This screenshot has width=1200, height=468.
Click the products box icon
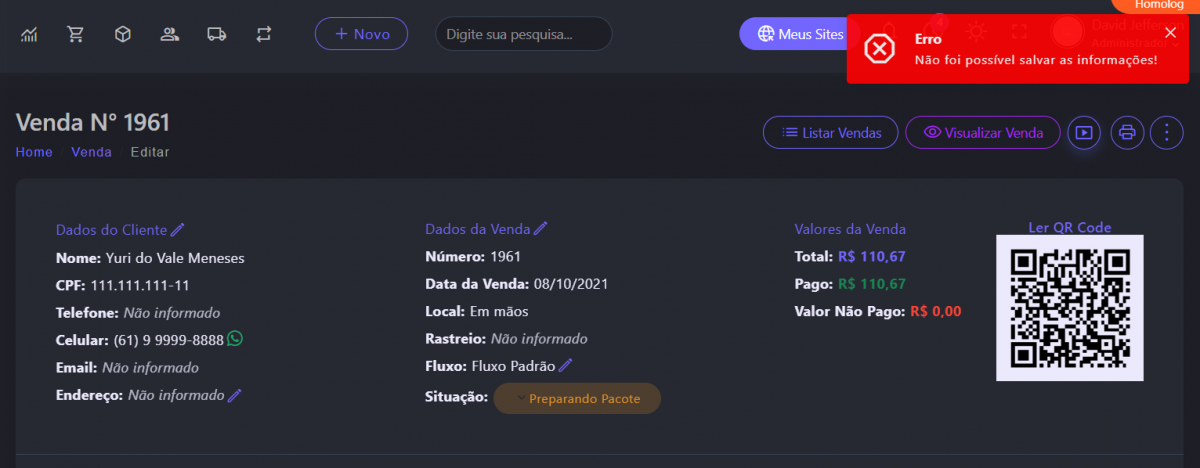(x=122, y=34)
